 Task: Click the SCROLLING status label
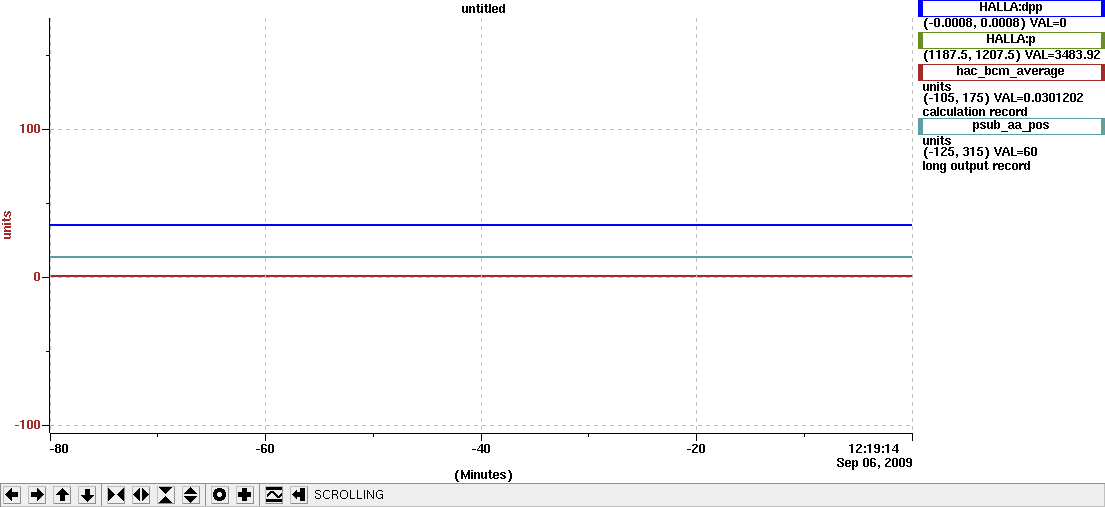349,495
